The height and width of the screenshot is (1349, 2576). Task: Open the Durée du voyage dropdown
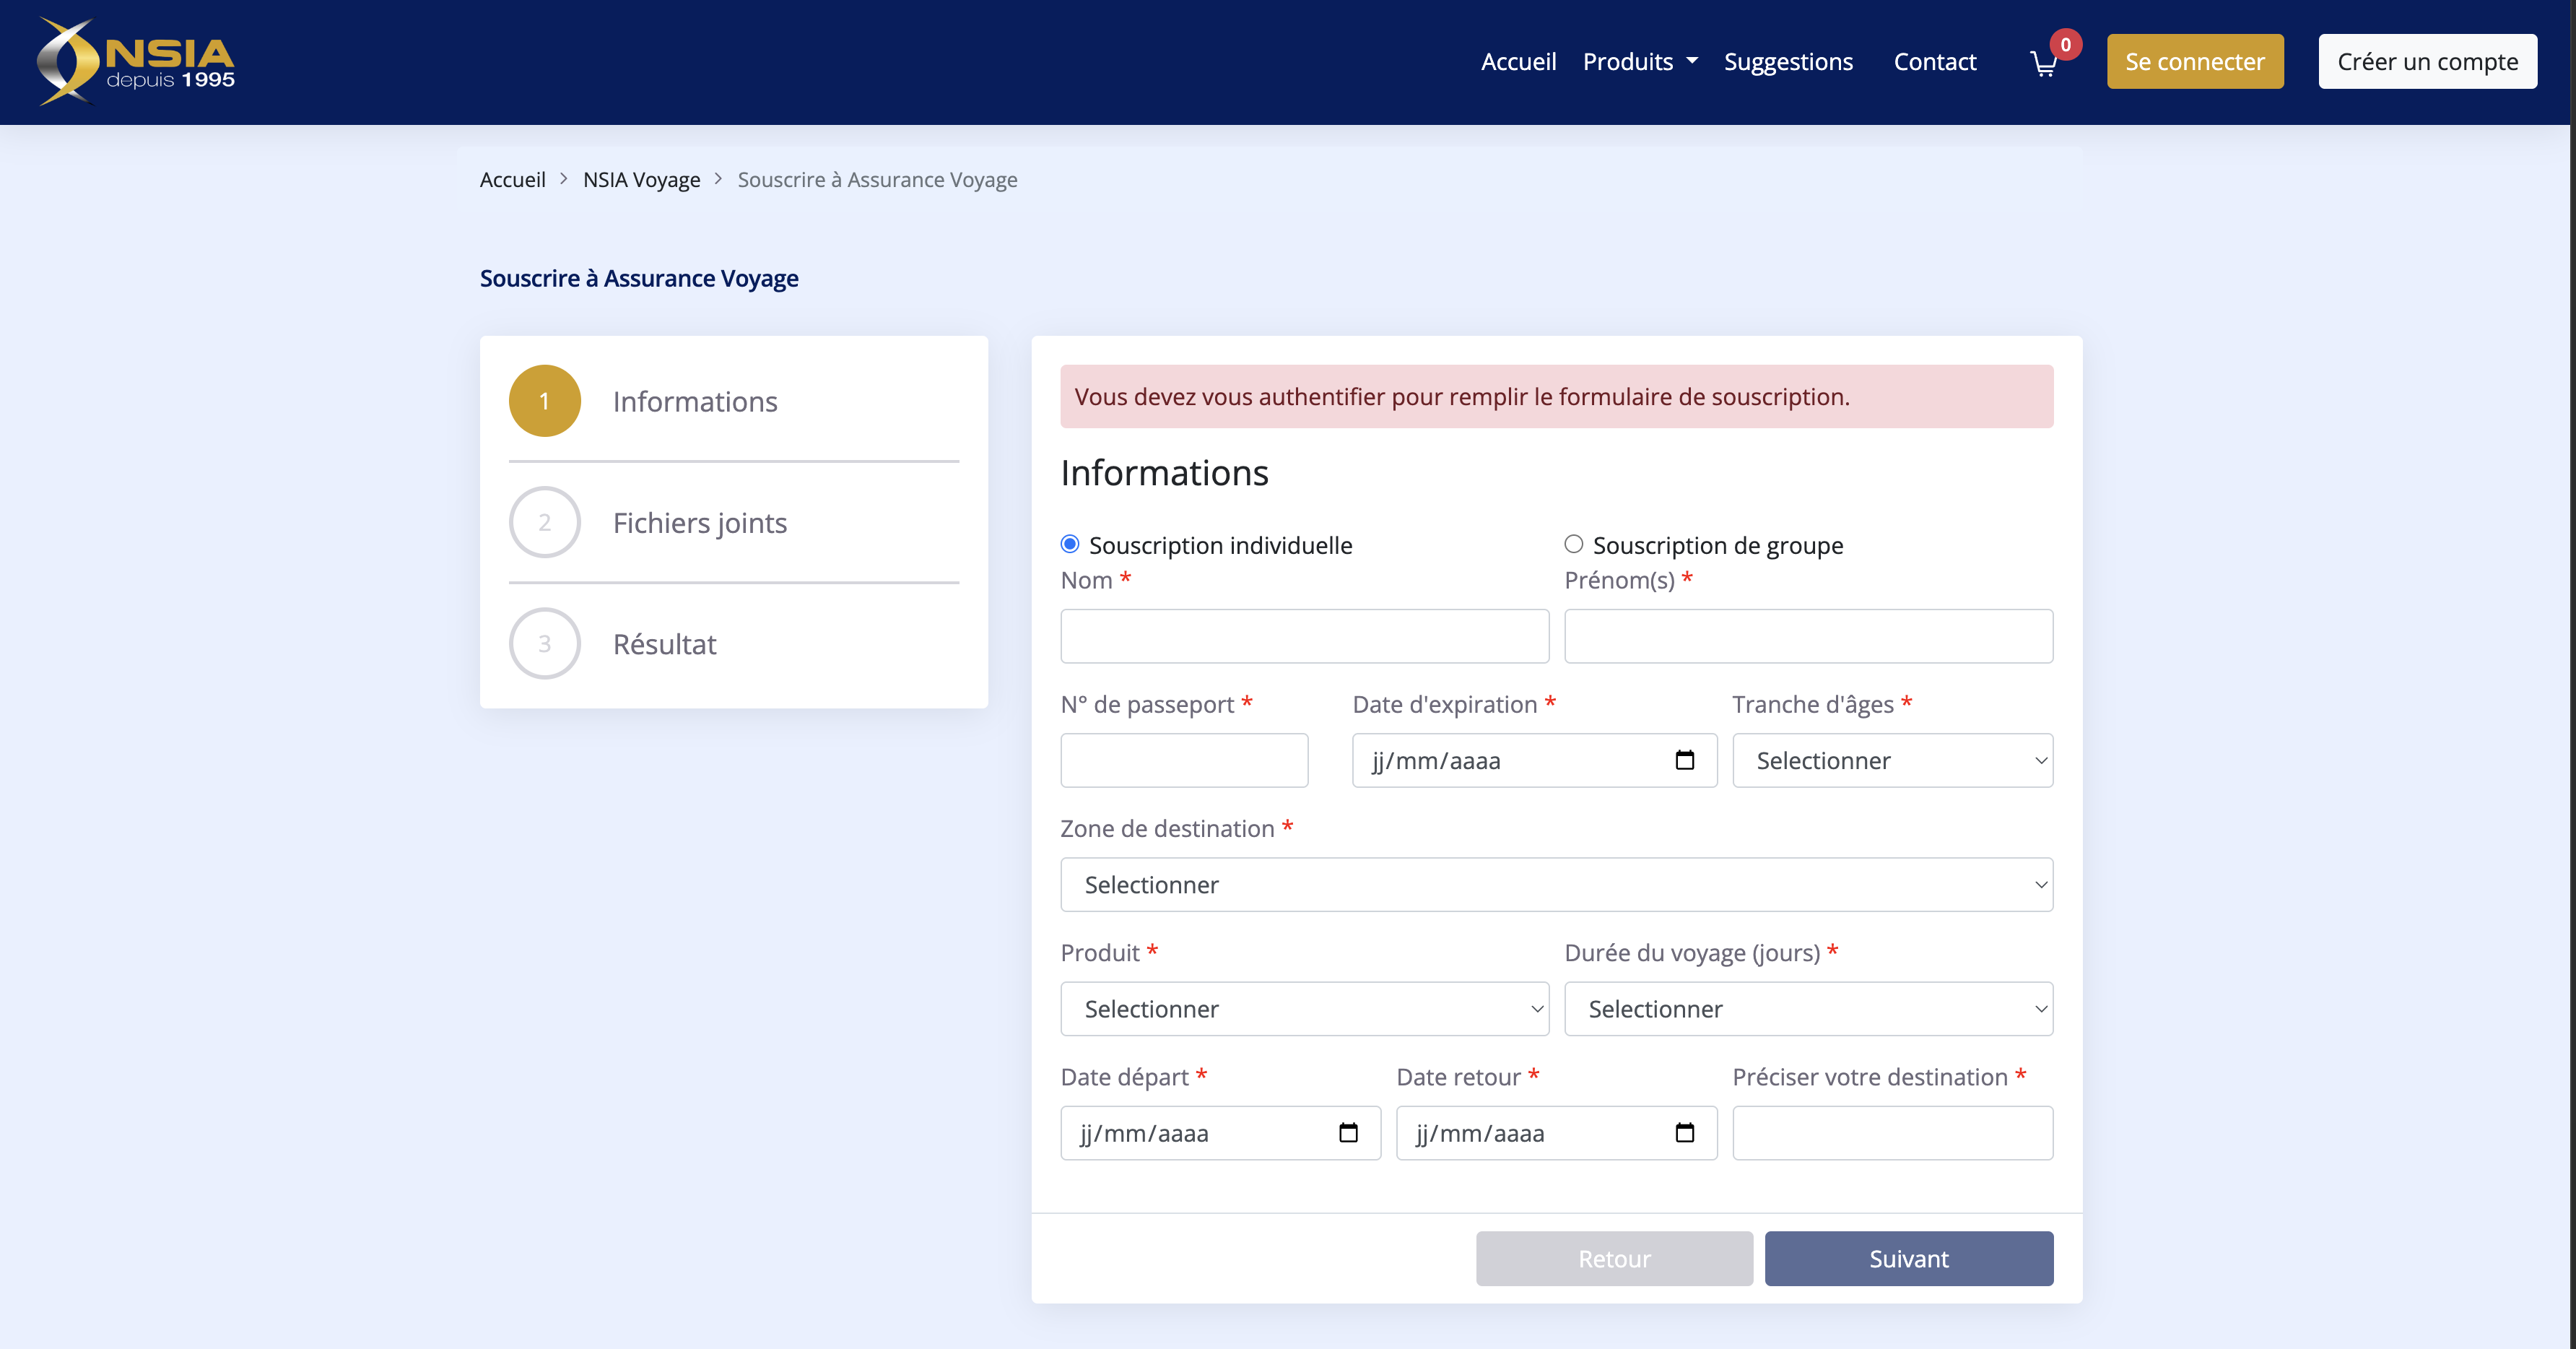(x=1807, y=1008)
